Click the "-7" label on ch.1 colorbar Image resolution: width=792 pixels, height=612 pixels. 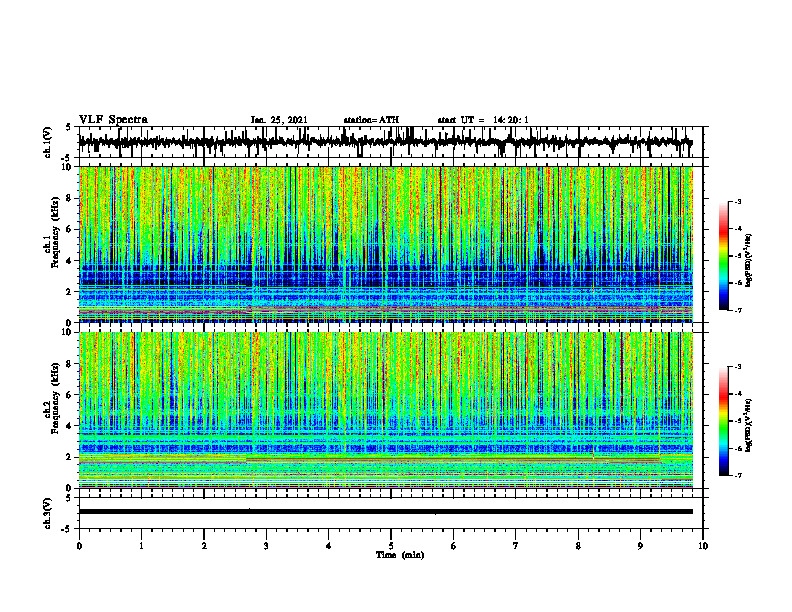pos(738,311)
